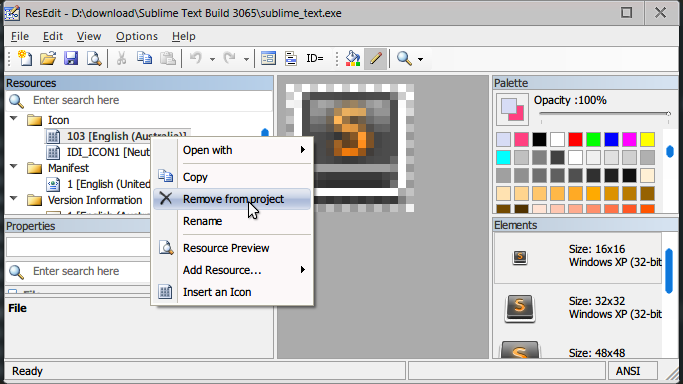Pick the green palette swatch
Image resolution: width=683 pixels, height=384 pixels.
click(x=593, y=139)
